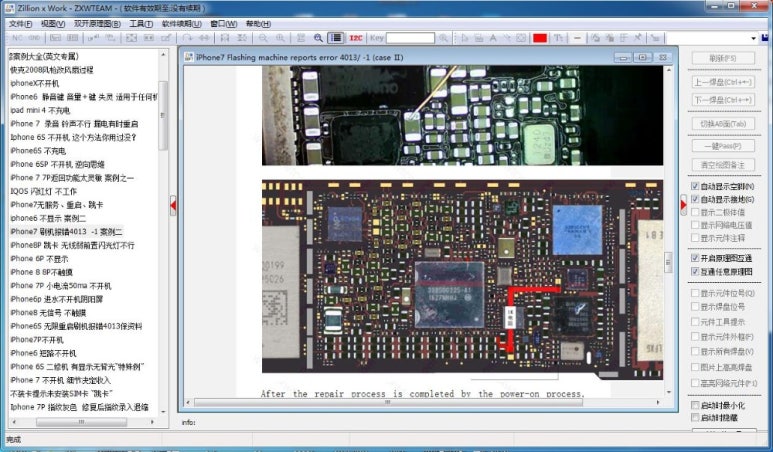Enable 自动显示空脚(N) checkbox
The width and height of the screenshot is (773, 452).
pyautogui.click(x=695, y=186)
